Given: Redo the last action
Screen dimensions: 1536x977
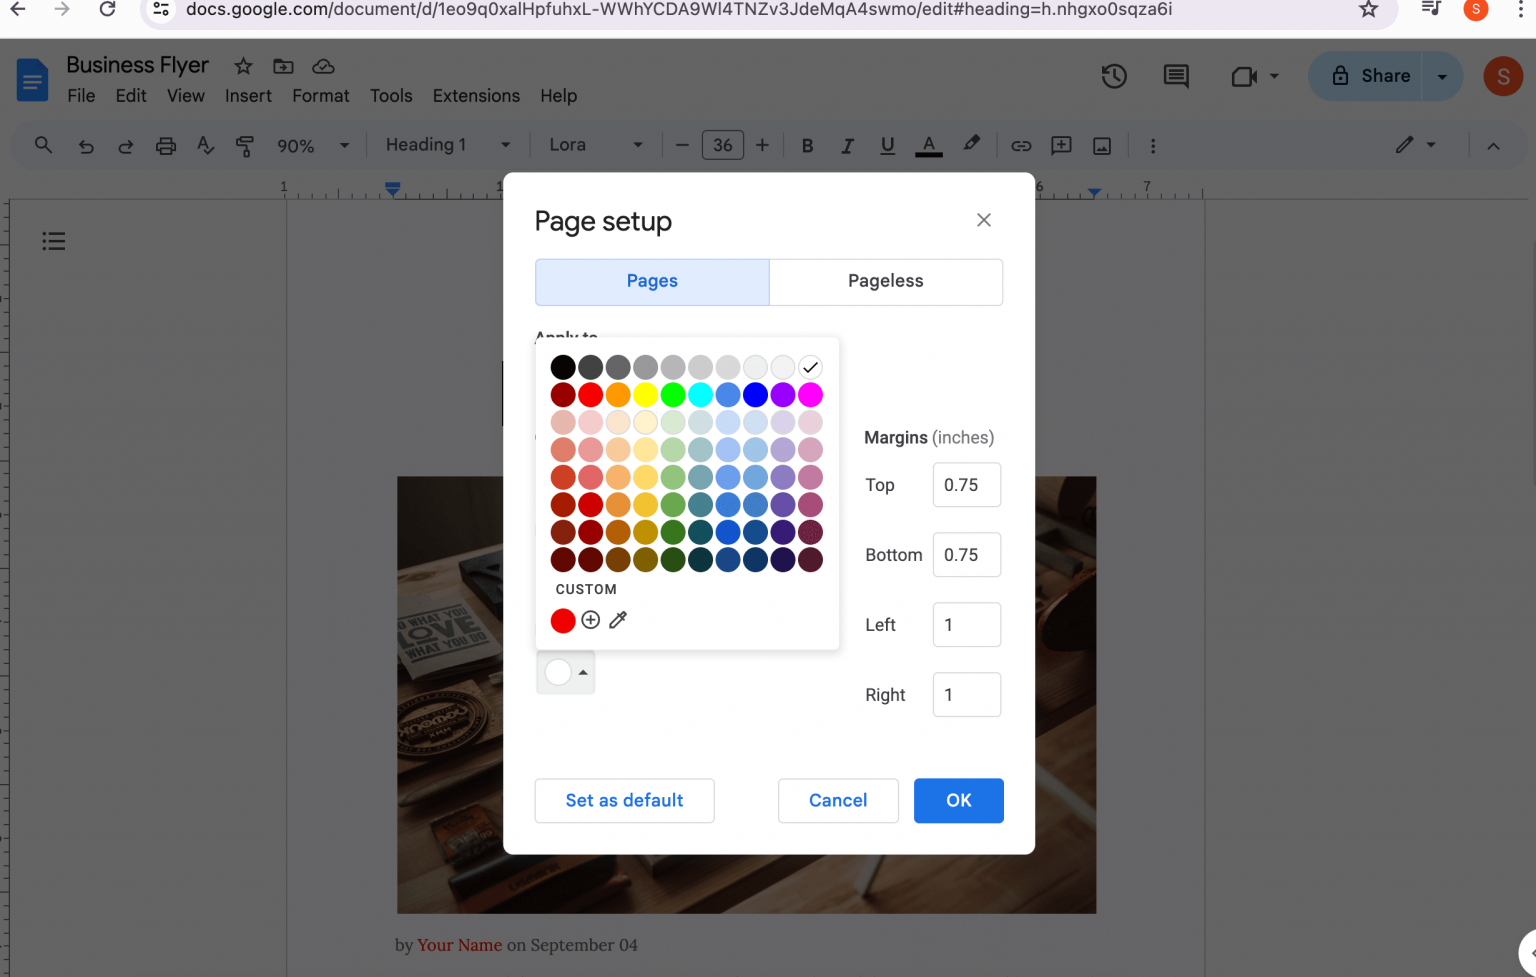Looking at the screenshot, I should pyautogui.click(x=126, y=146).
